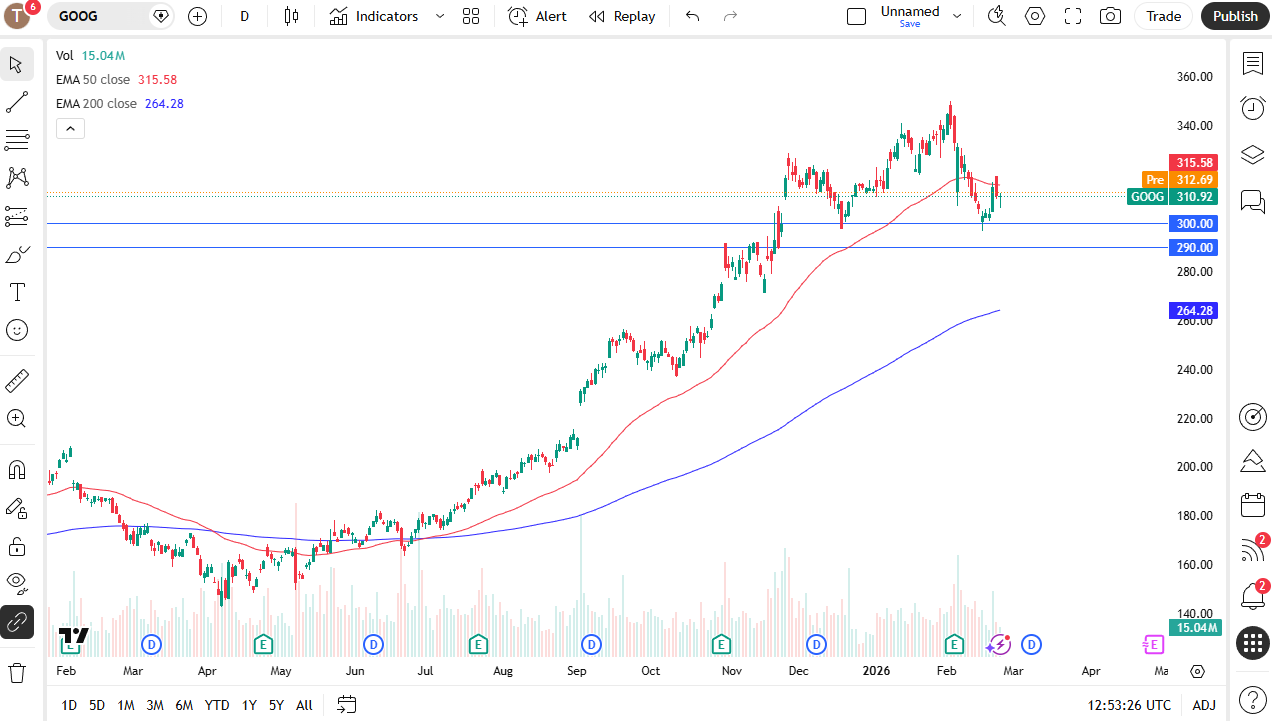Open quick search lightbulb icon
Image resolution: width=1272 pixels, height=721 pixels.
pos(996,16)
